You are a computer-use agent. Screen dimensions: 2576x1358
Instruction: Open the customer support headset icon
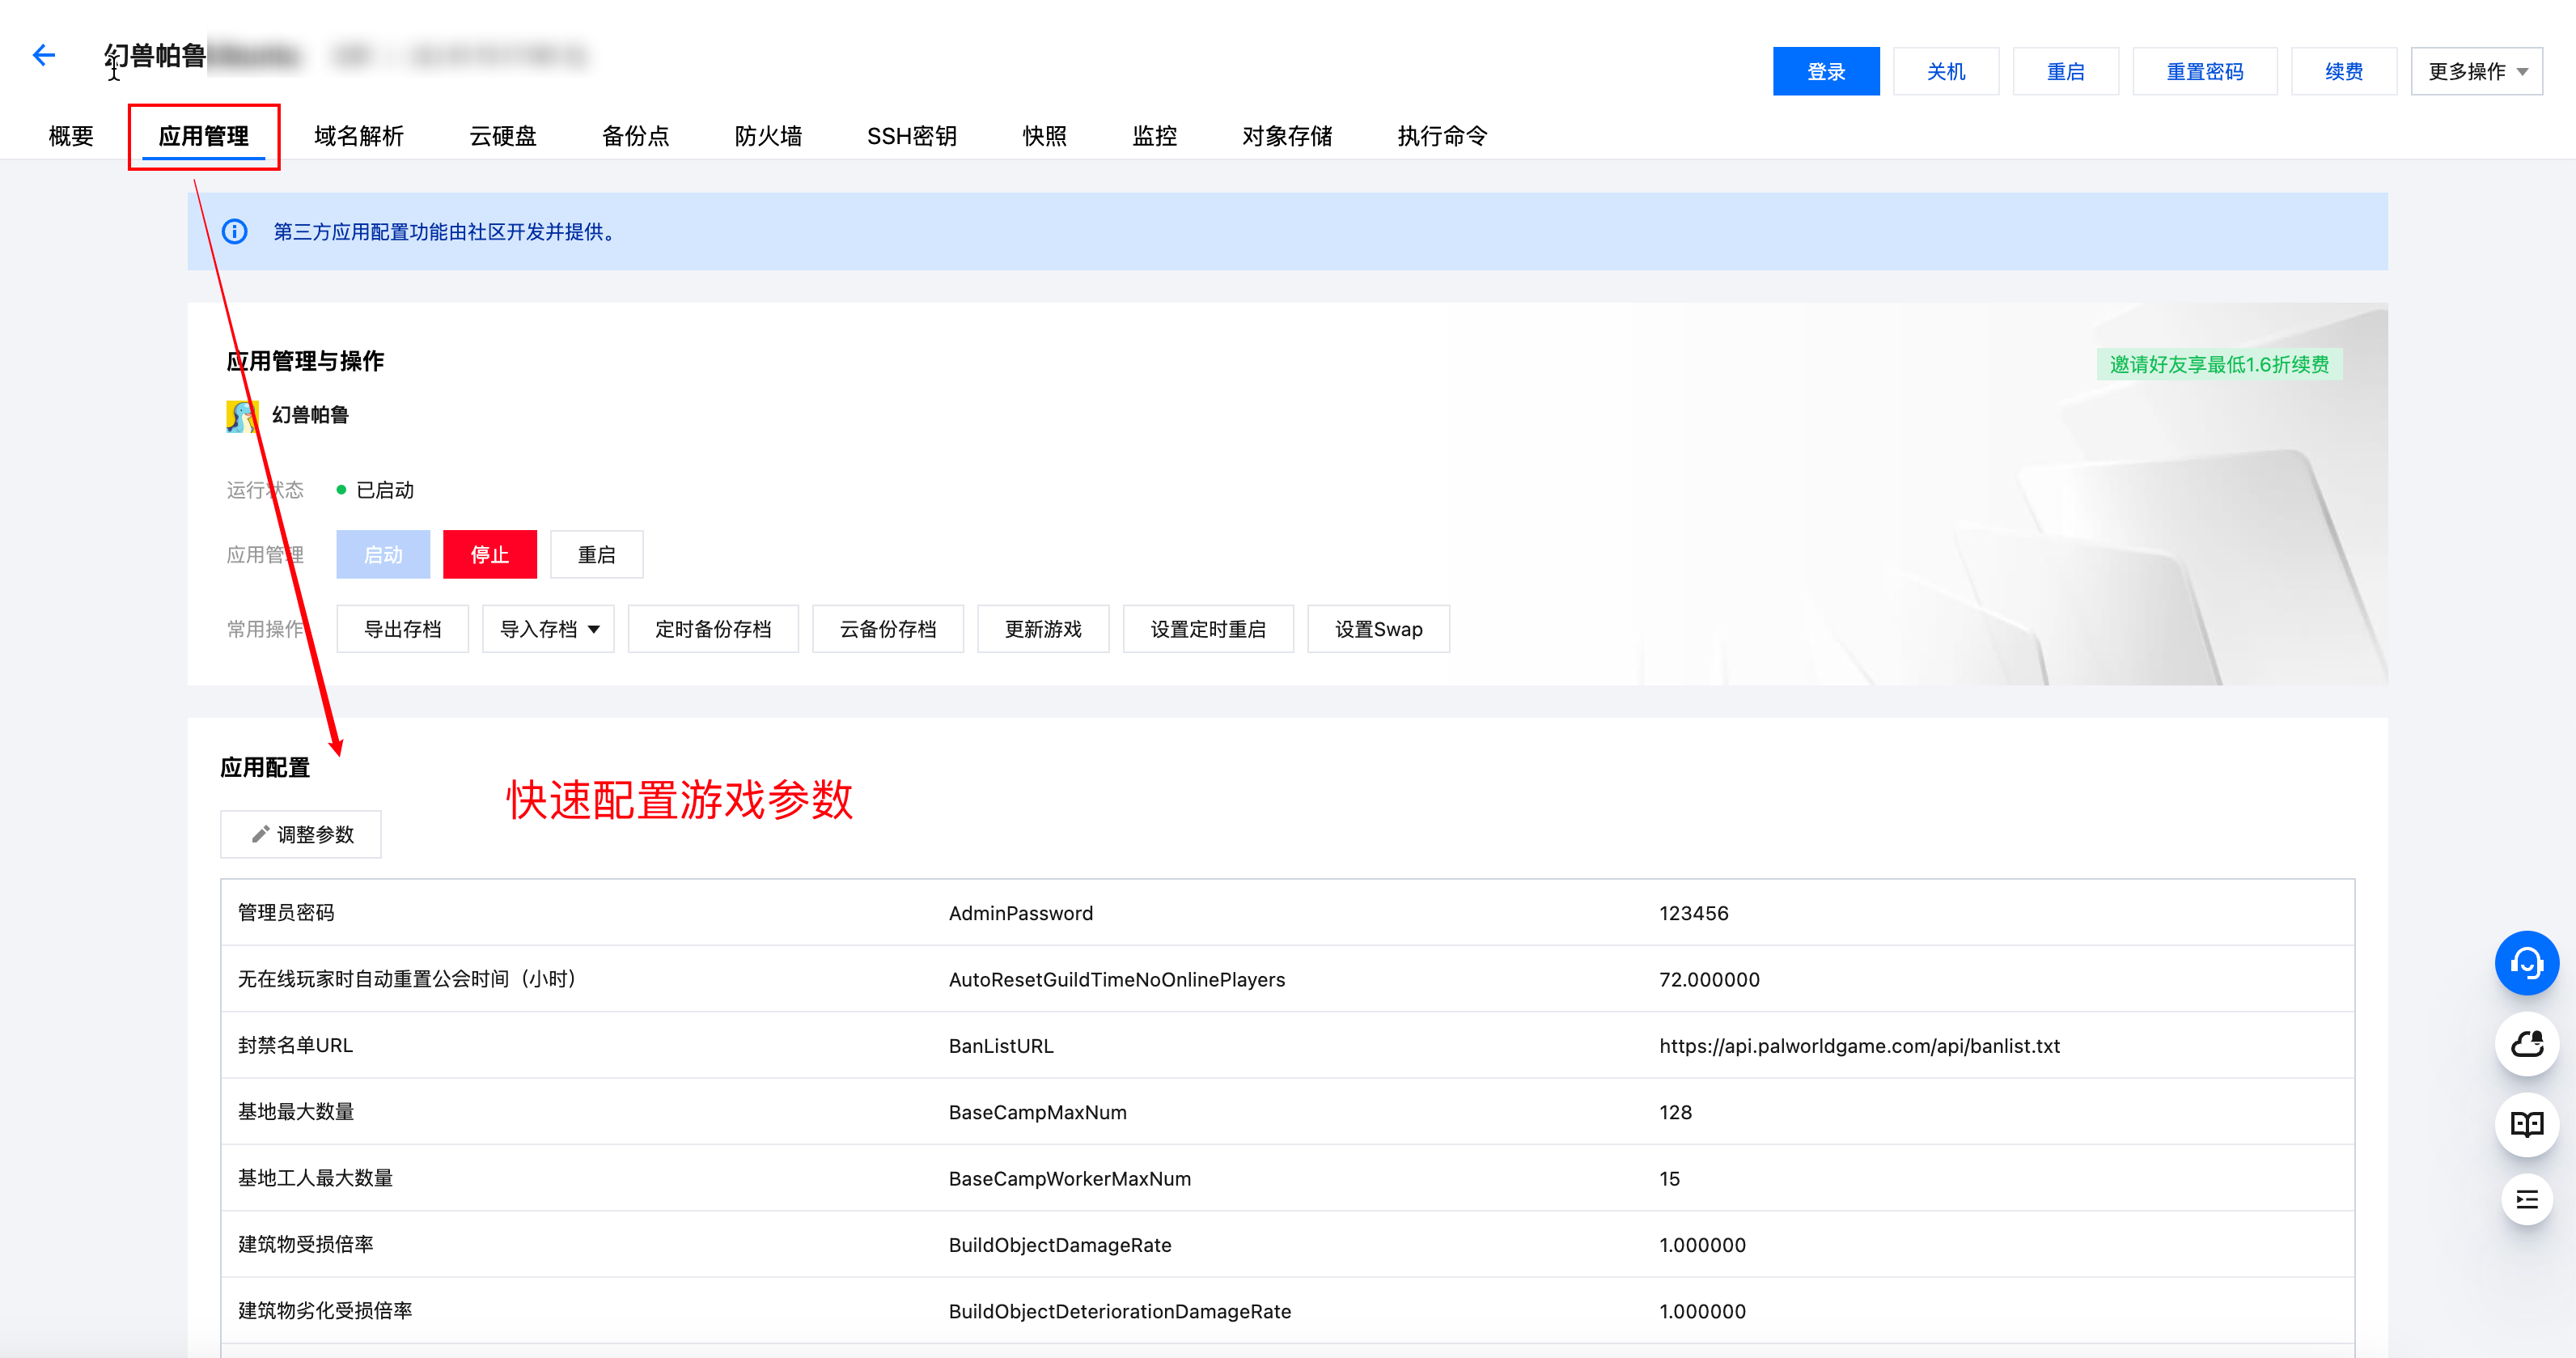pos(2526,963)
